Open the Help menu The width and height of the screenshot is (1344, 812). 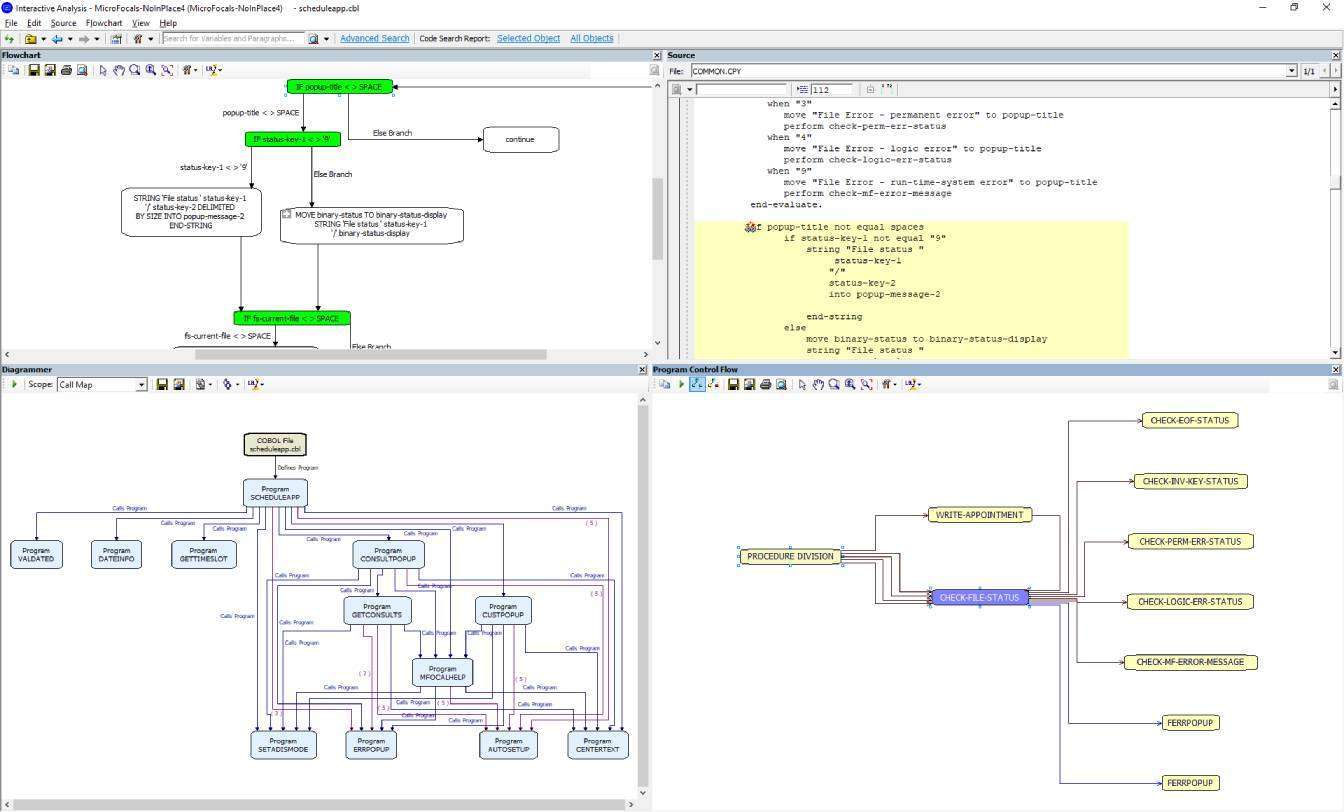[x=168, y=23]
